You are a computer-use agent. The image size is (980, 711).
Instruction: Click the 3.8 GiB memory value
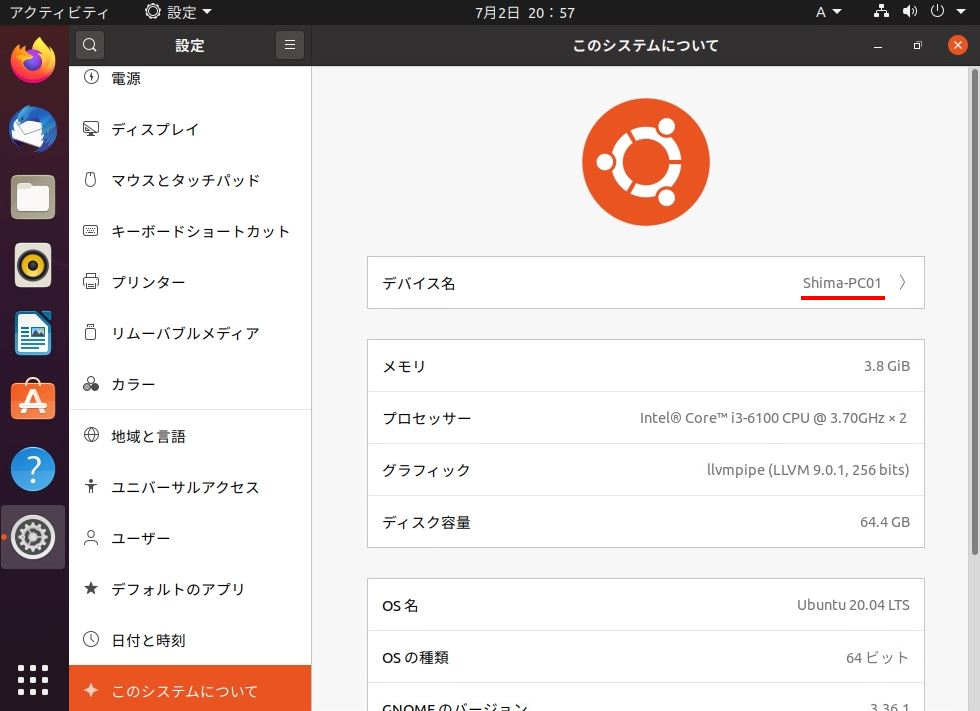(x=887, y=366)
